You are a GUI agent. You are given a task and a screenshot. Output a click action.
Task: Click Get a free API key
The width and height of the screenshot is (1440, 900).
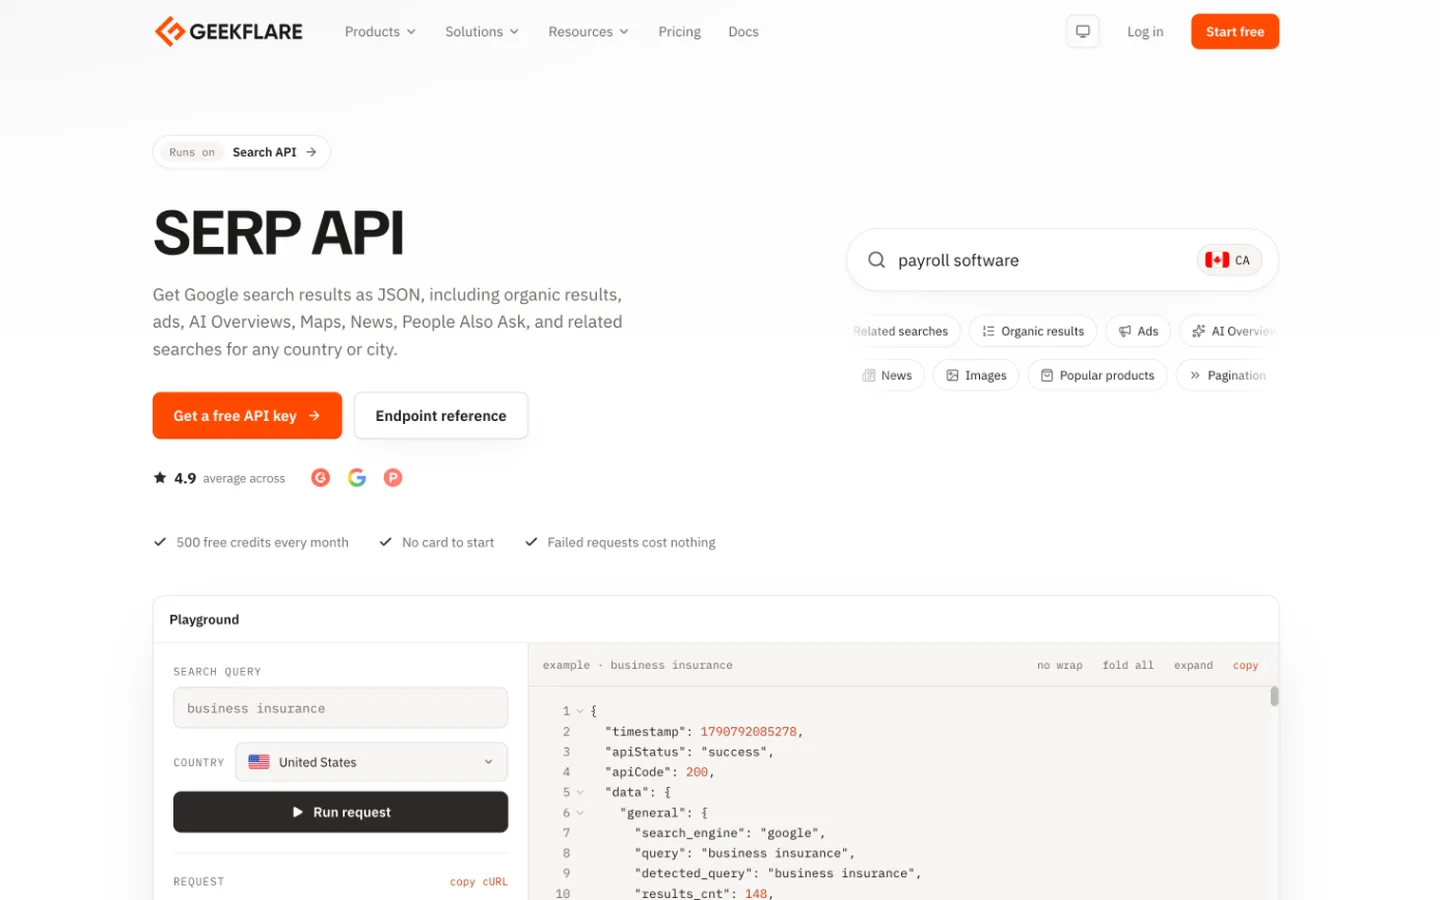(x=247, y=416)
